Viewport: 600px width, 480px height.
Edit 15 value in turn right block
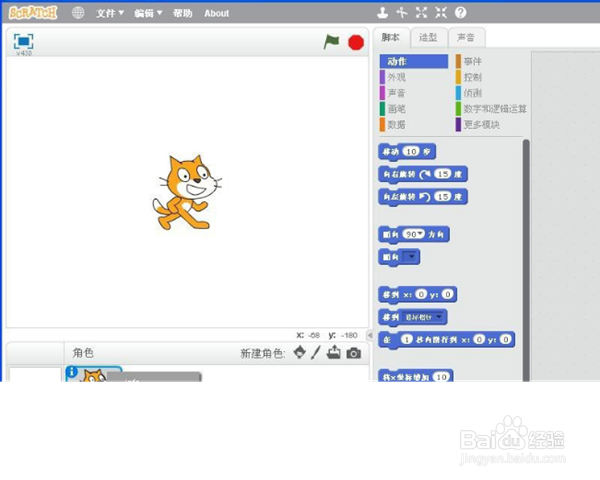443,174
